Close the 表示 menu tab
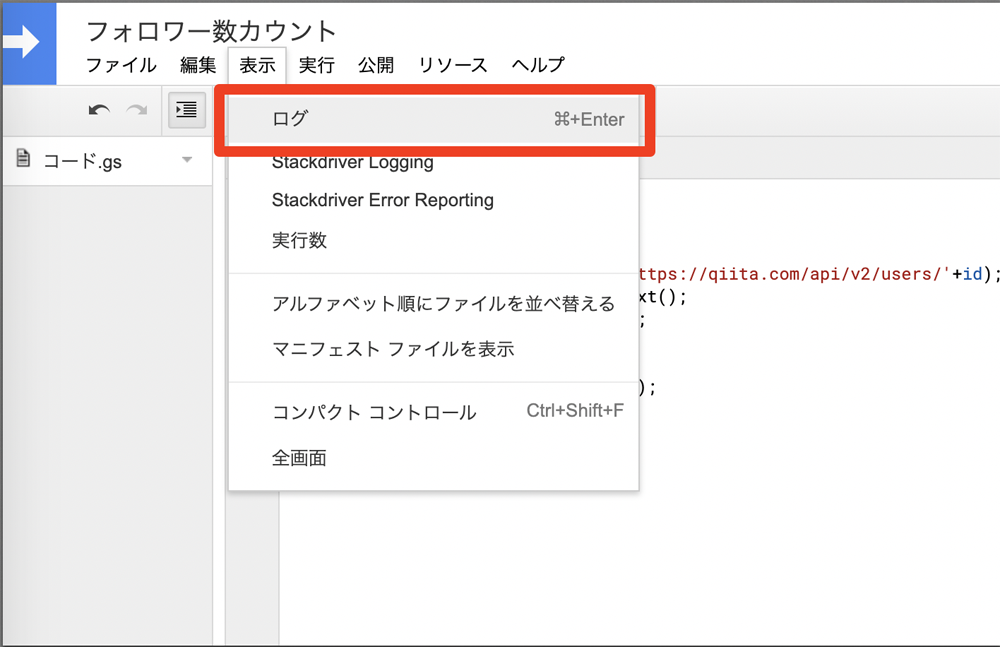The image size is (1000, 647). point(257,65)
